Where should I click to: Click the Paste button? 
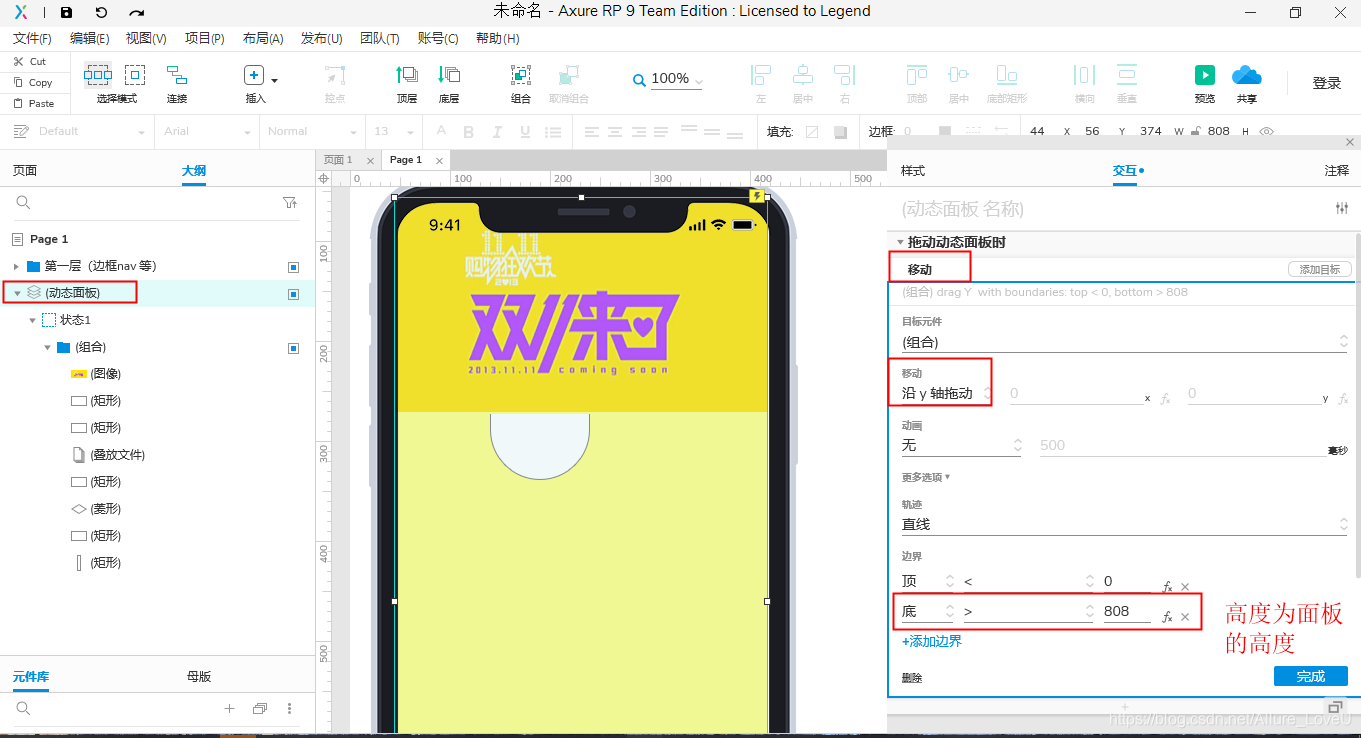click(34, 103)
